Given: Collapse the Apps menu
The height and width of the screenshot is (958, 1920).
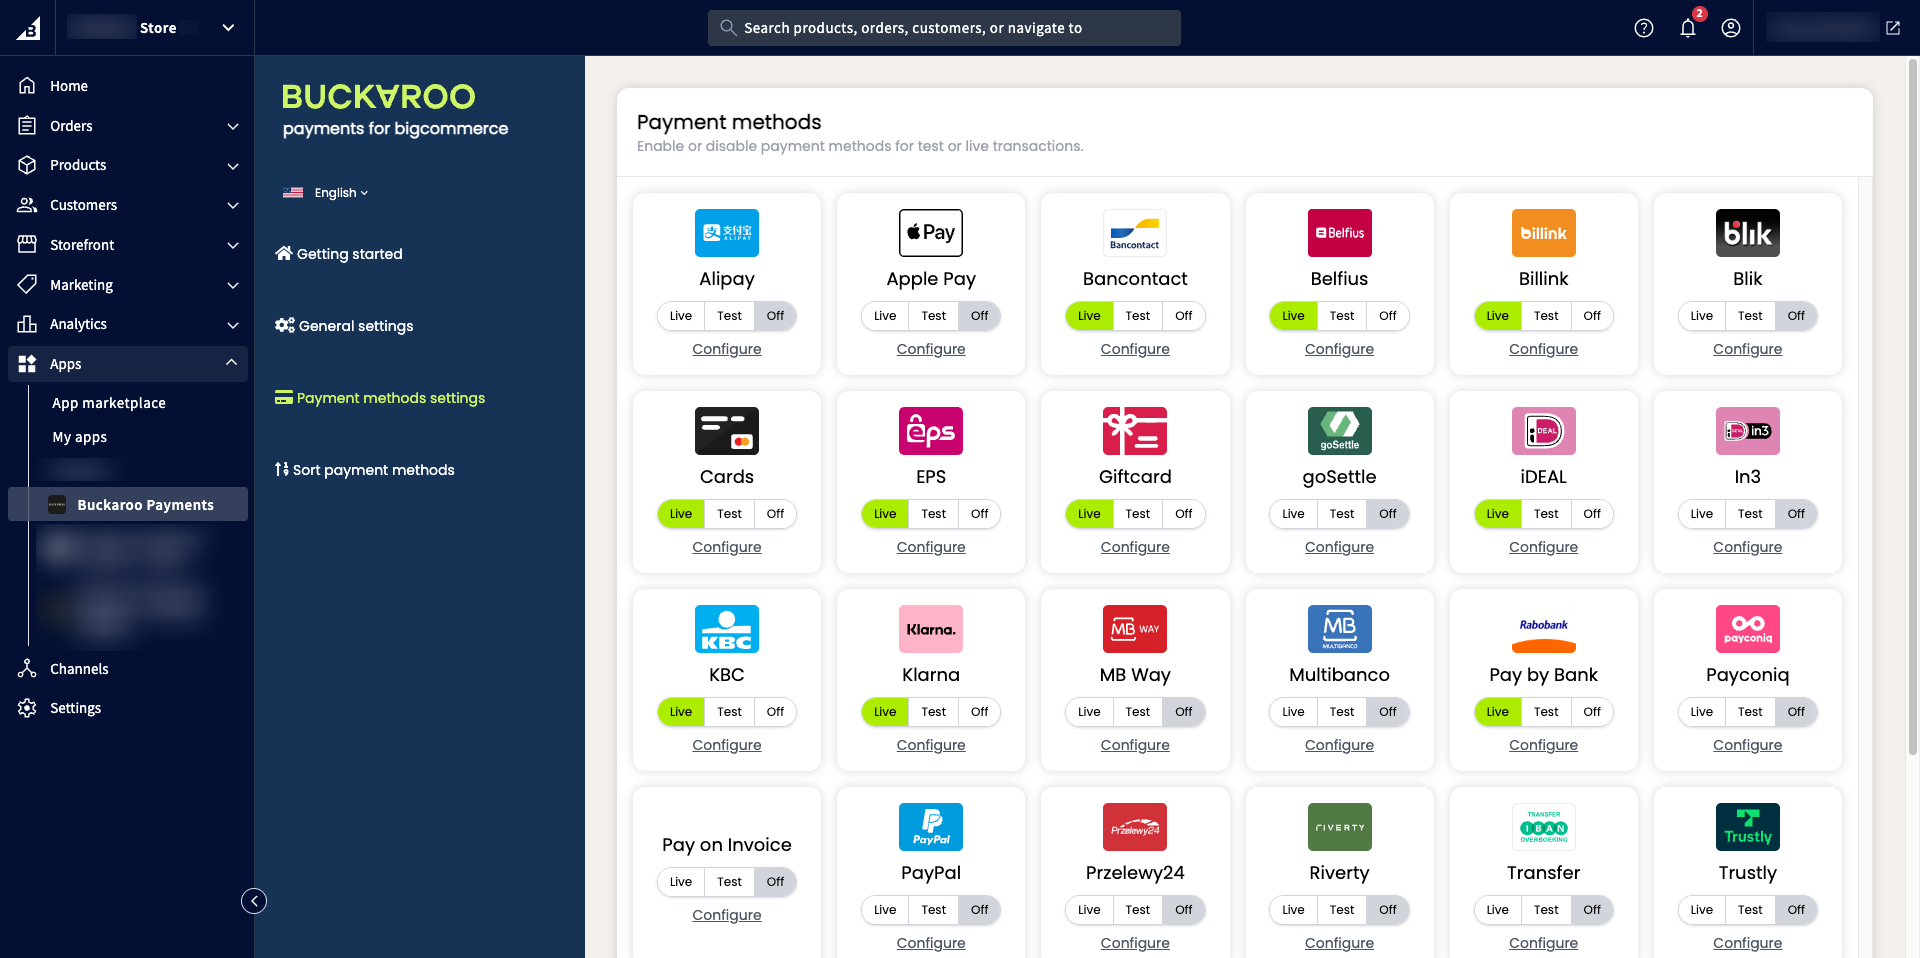Looking at the screenshot, I should coord(128,364).
